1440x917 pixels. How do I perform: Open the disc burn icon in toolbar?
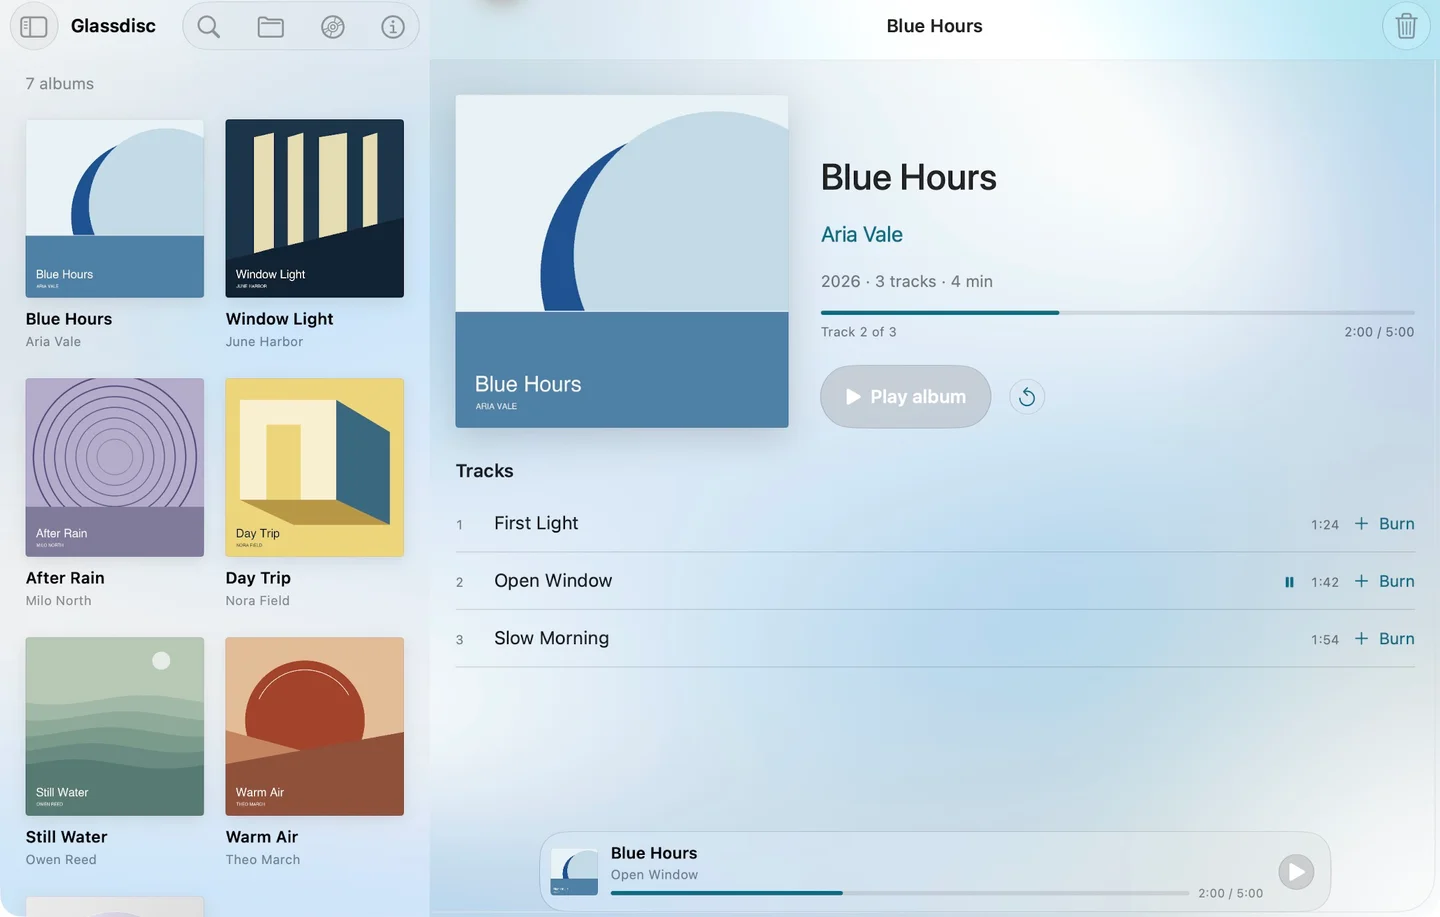332,27
